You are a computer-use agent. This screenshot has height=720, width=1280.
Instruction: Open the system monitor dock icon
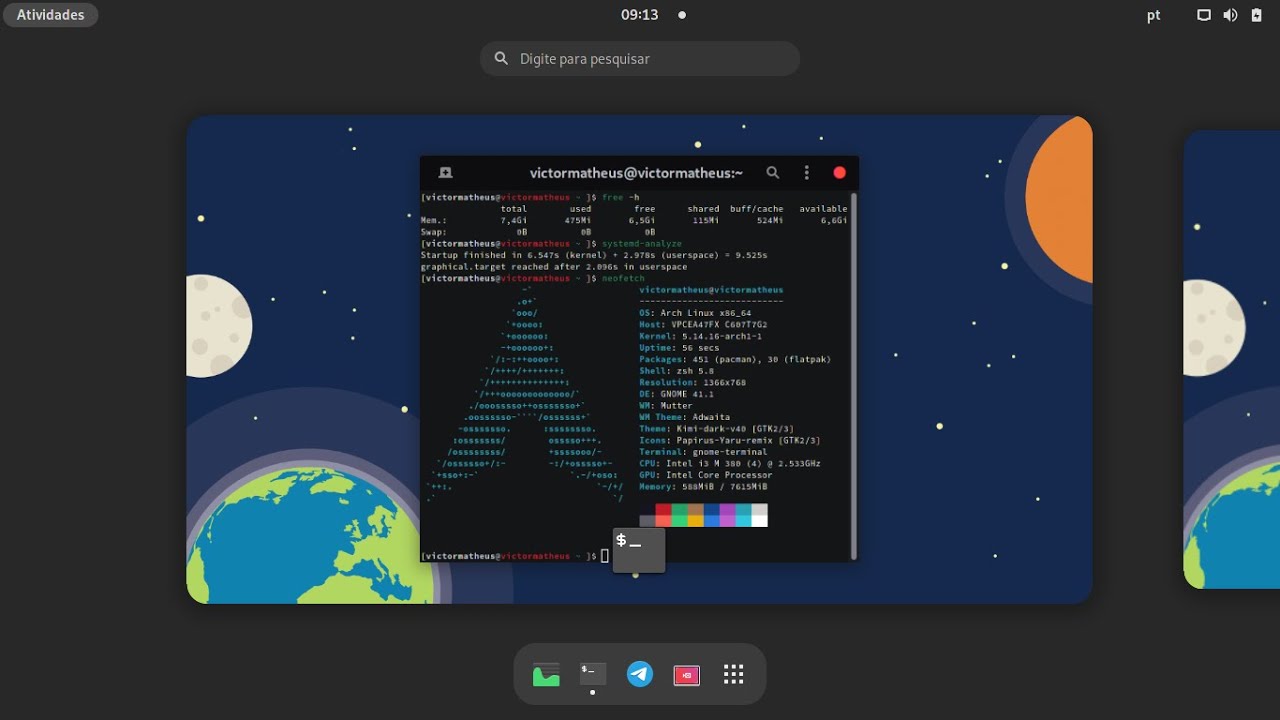click(546, 675)
